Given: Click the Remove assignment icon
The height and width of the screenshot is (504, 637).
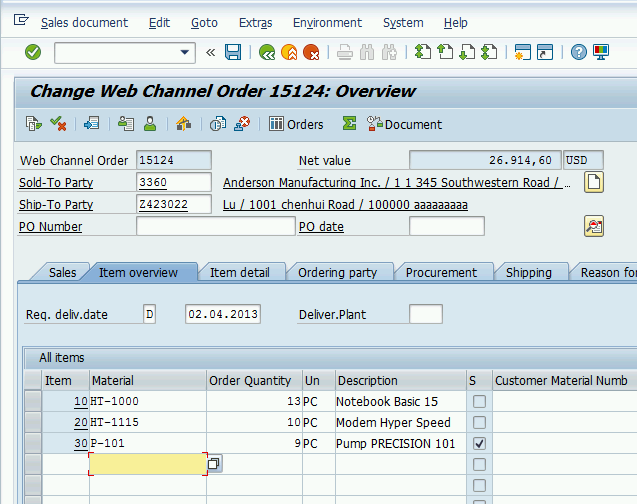Looking at the screenshot, I should point(242,123).
